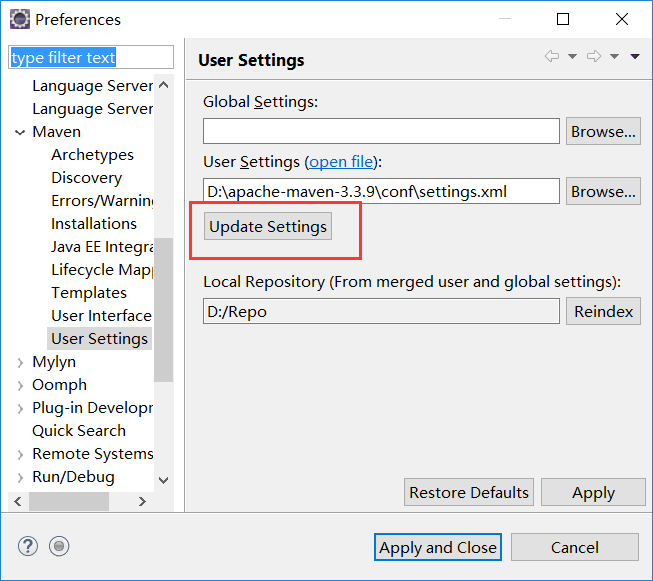Click the forward navigation arrow icon
The width and height of the screenshot is (653, 581).
(x=593, y=57)
